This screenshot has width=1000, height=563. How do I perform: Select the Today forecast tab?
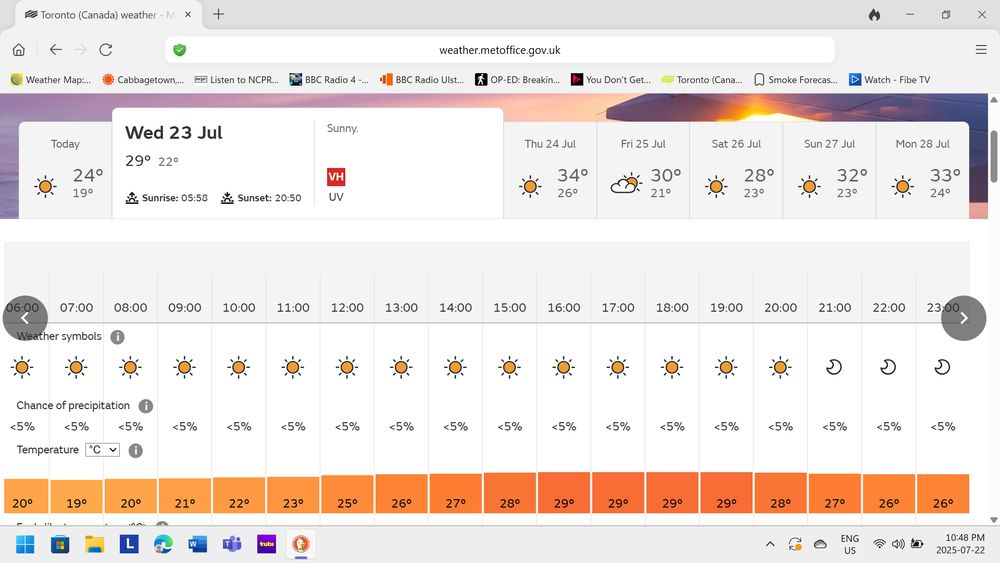coord(66,170)
